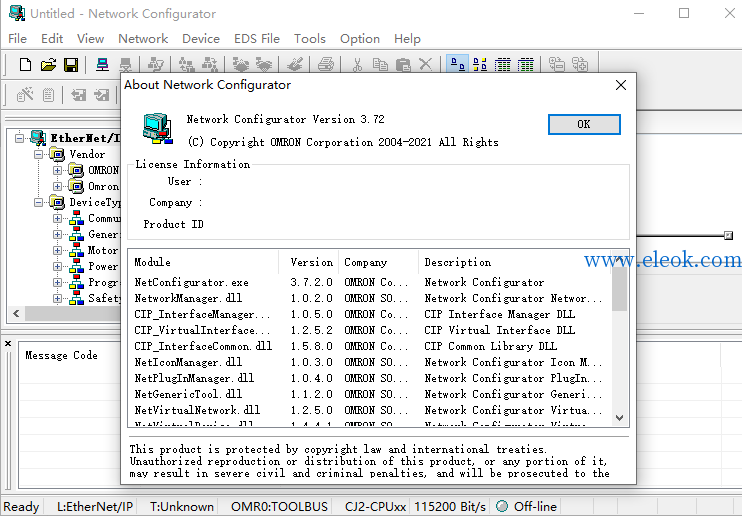Click the Connect to network toolbar icon
Image resolution: width=742 pixels, height=516 pixels.
tap(102, 64)
